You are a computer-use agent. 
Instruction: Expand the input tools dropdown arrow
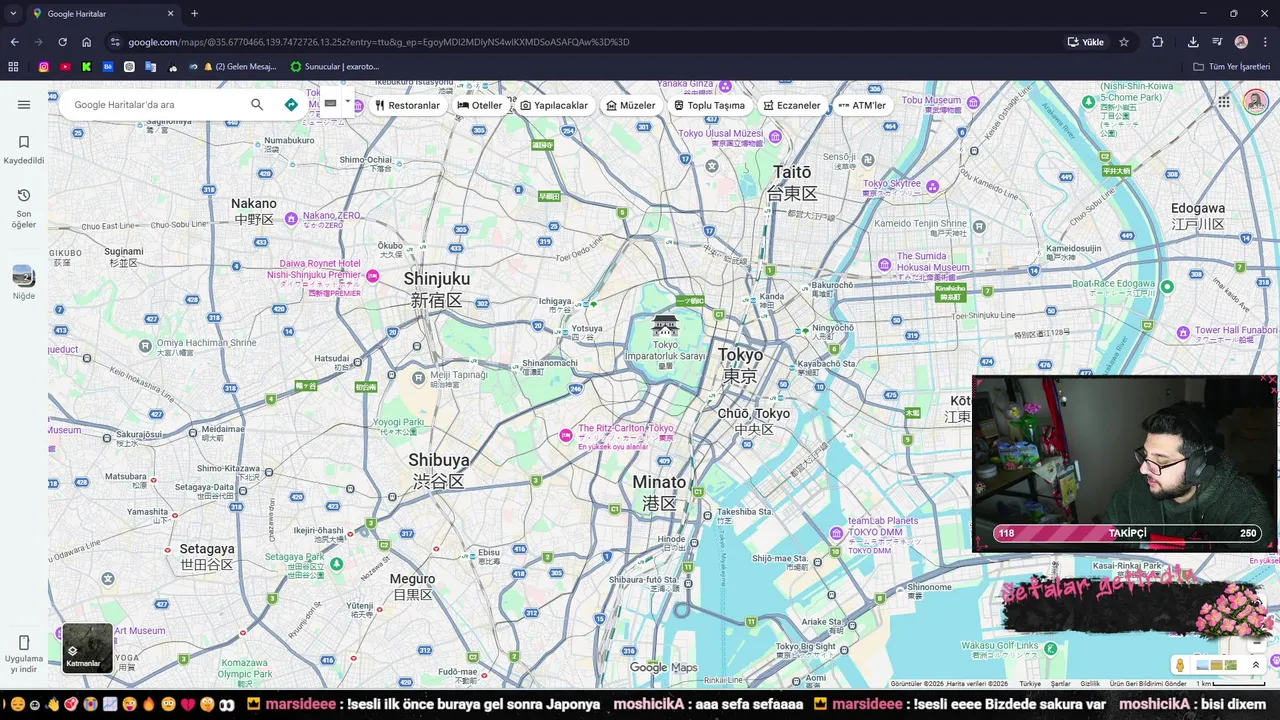pos(348,102)
